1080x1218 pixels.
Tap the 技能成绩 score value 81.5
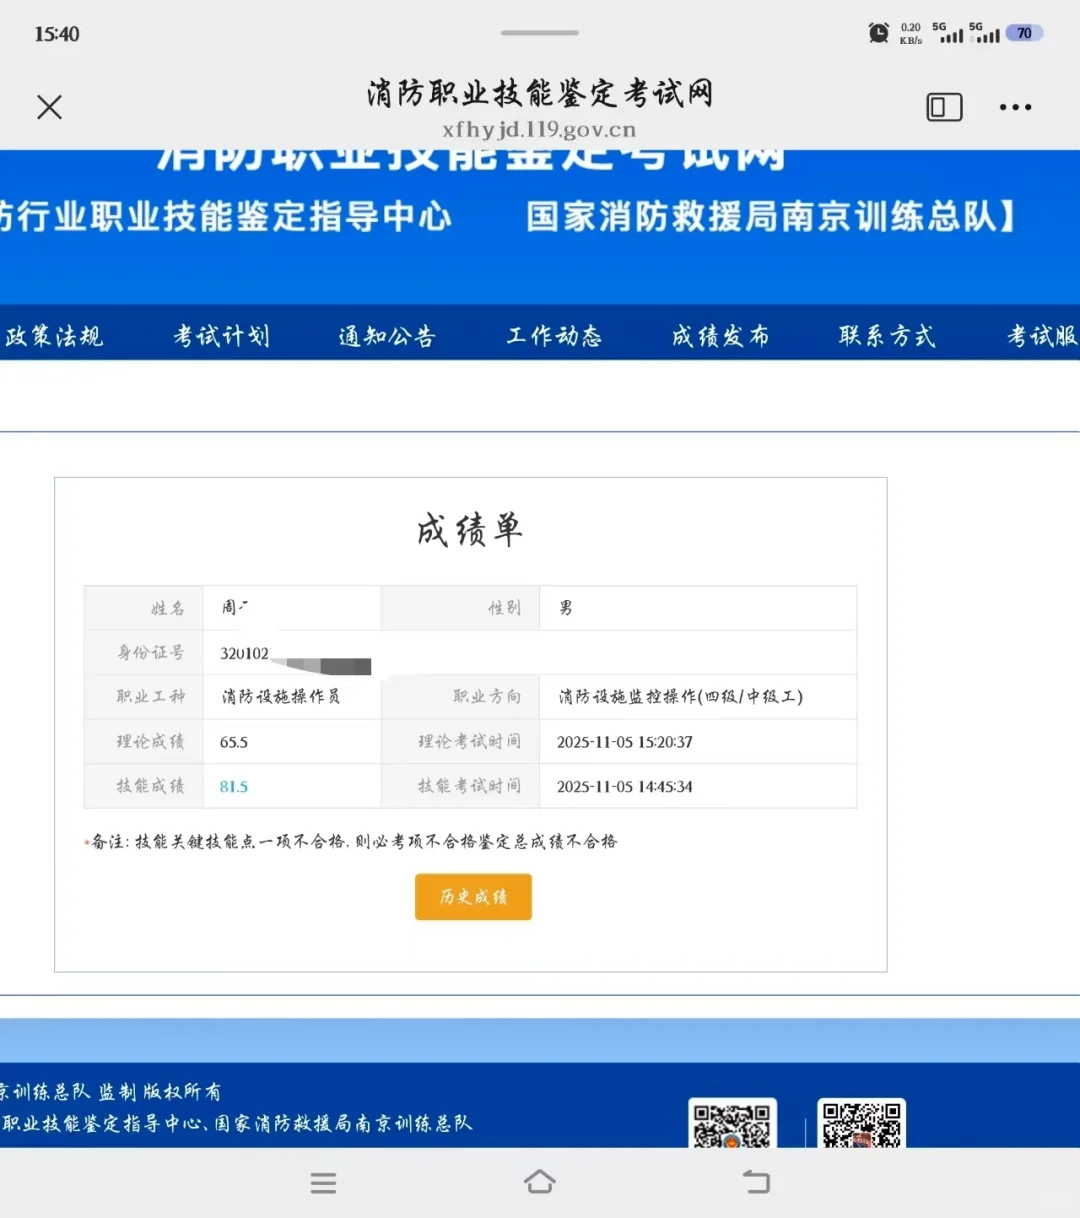point(232,786)
